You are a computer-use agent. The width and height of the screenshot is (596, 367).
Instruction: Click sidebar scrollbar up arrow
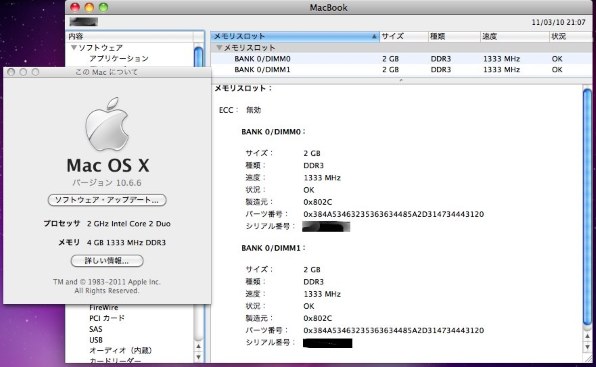198,346
